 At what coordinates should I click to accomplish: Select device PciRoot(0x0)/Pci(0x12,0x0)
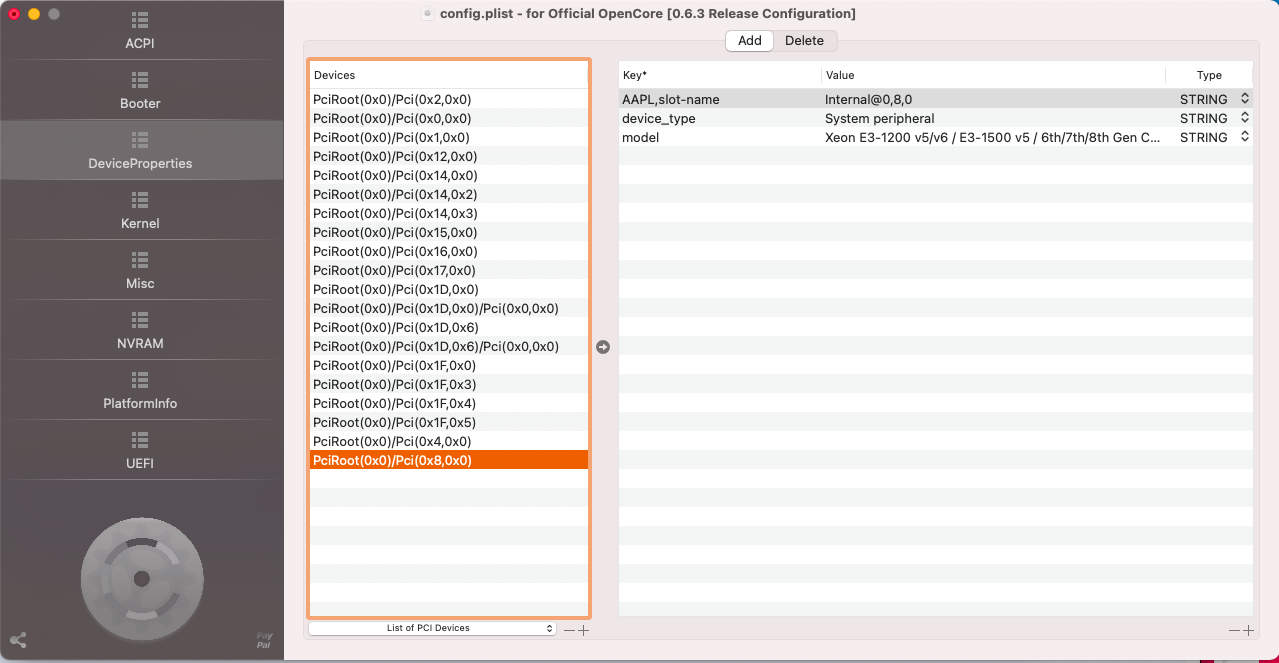click(x=449, y=156)
